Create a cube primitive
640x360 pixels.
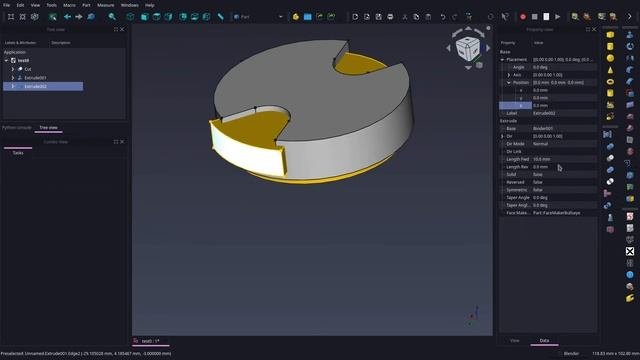click(610, 35)
